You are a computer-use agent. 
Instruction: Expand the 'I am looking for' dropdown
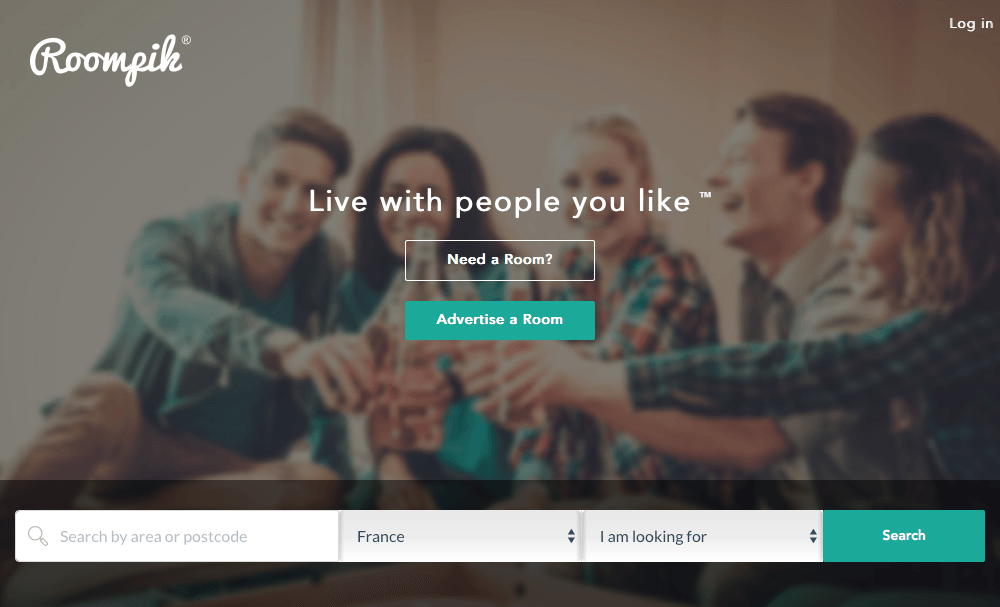coord(703,536)
